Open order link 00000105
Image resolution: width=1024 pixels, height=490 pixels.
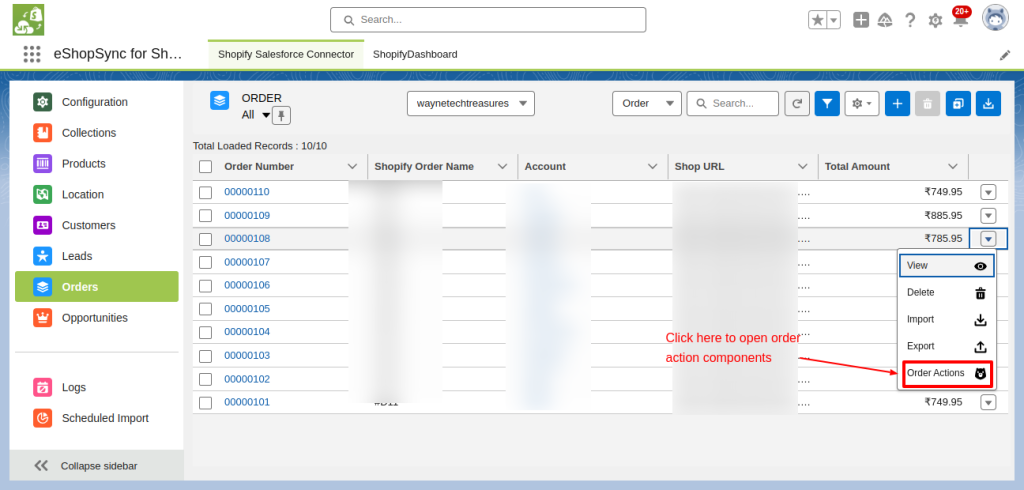(247, 308)
